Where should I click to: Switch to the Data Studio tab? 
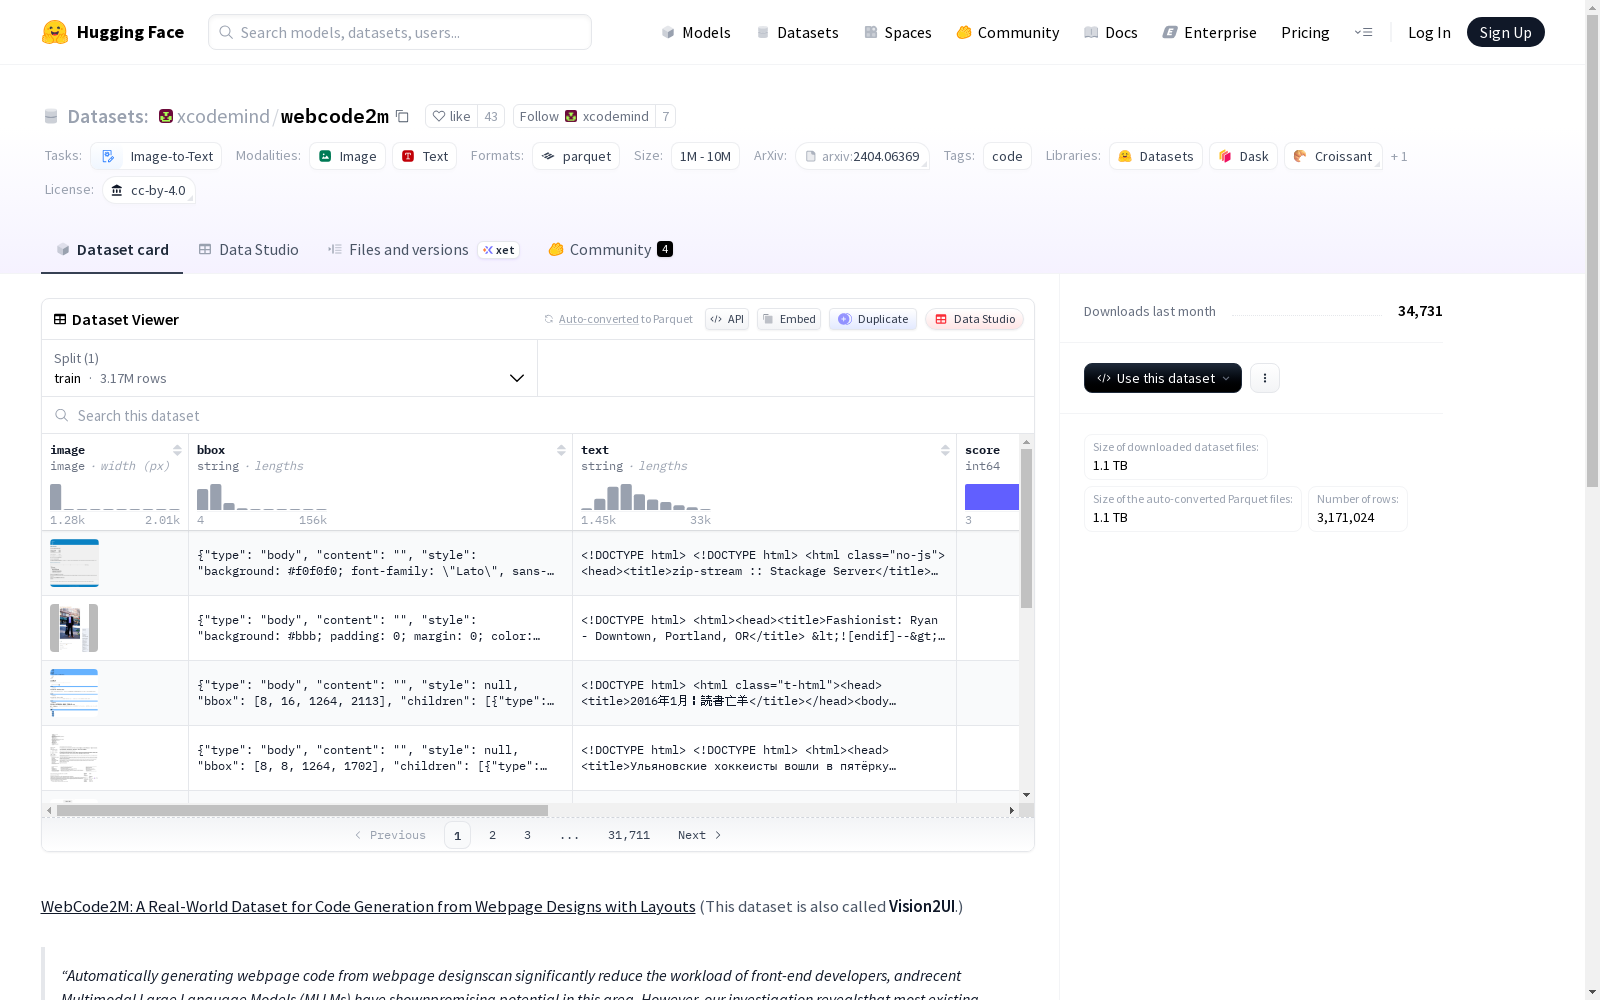249,250
